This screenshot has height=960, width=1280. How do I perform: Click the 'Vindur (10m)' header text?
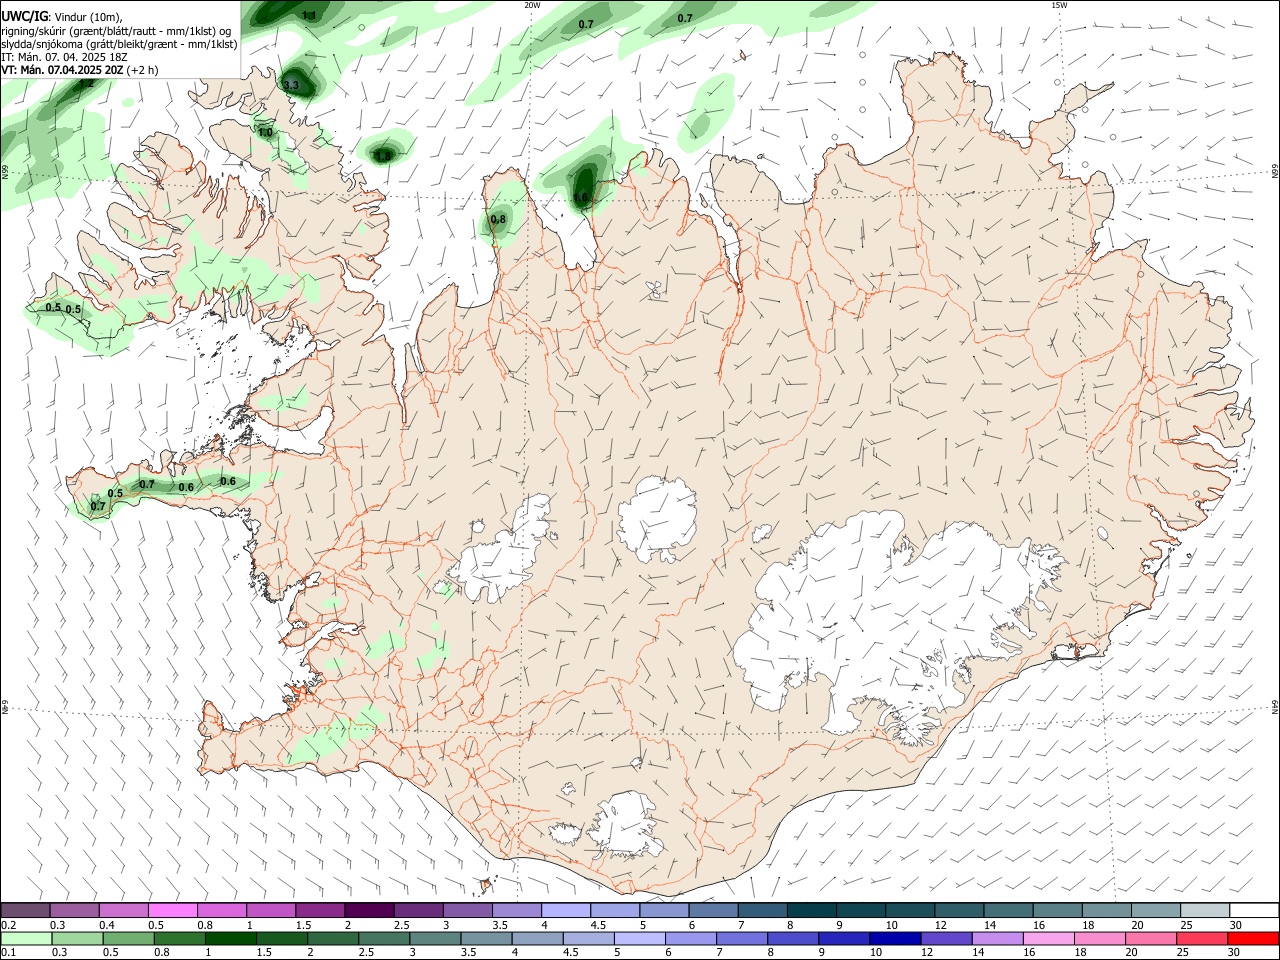[88, 16]
